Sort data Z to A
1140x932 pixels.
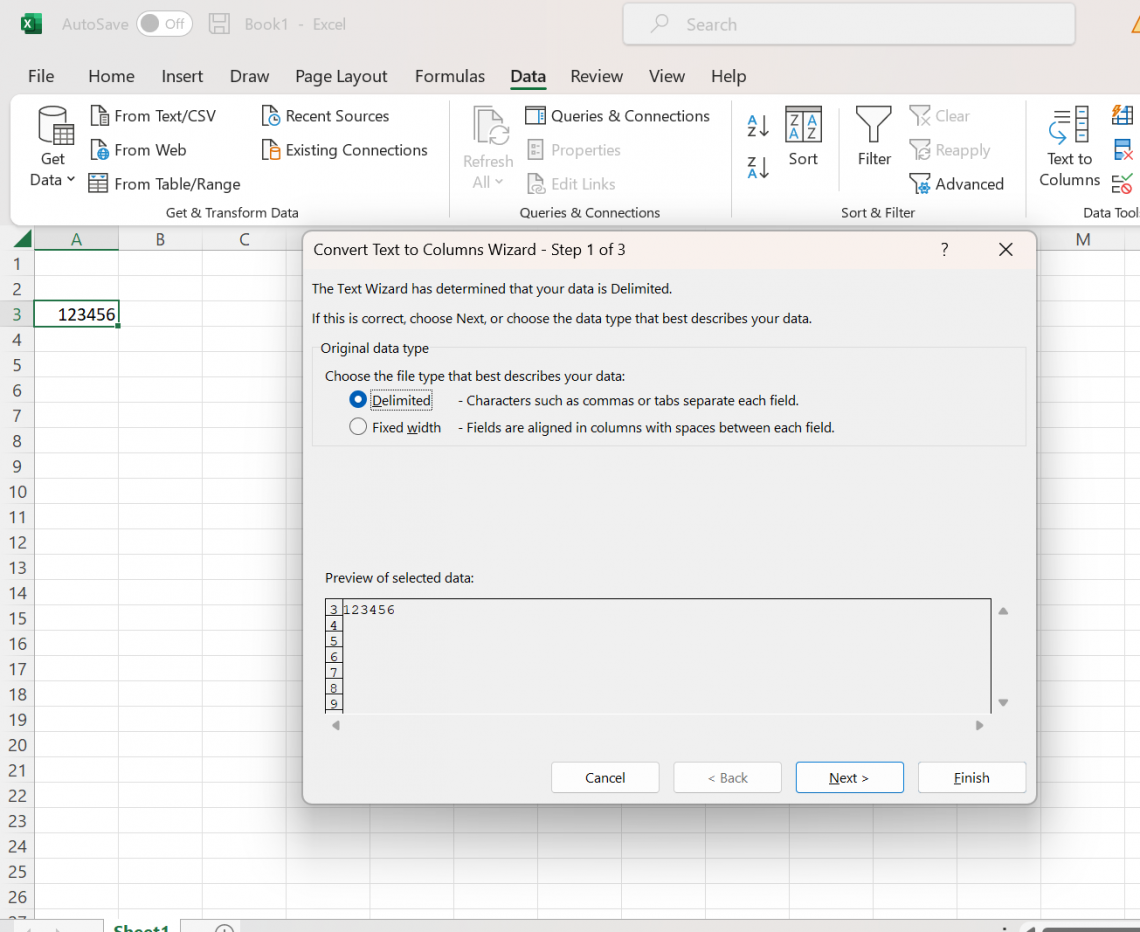coord(757,167)
